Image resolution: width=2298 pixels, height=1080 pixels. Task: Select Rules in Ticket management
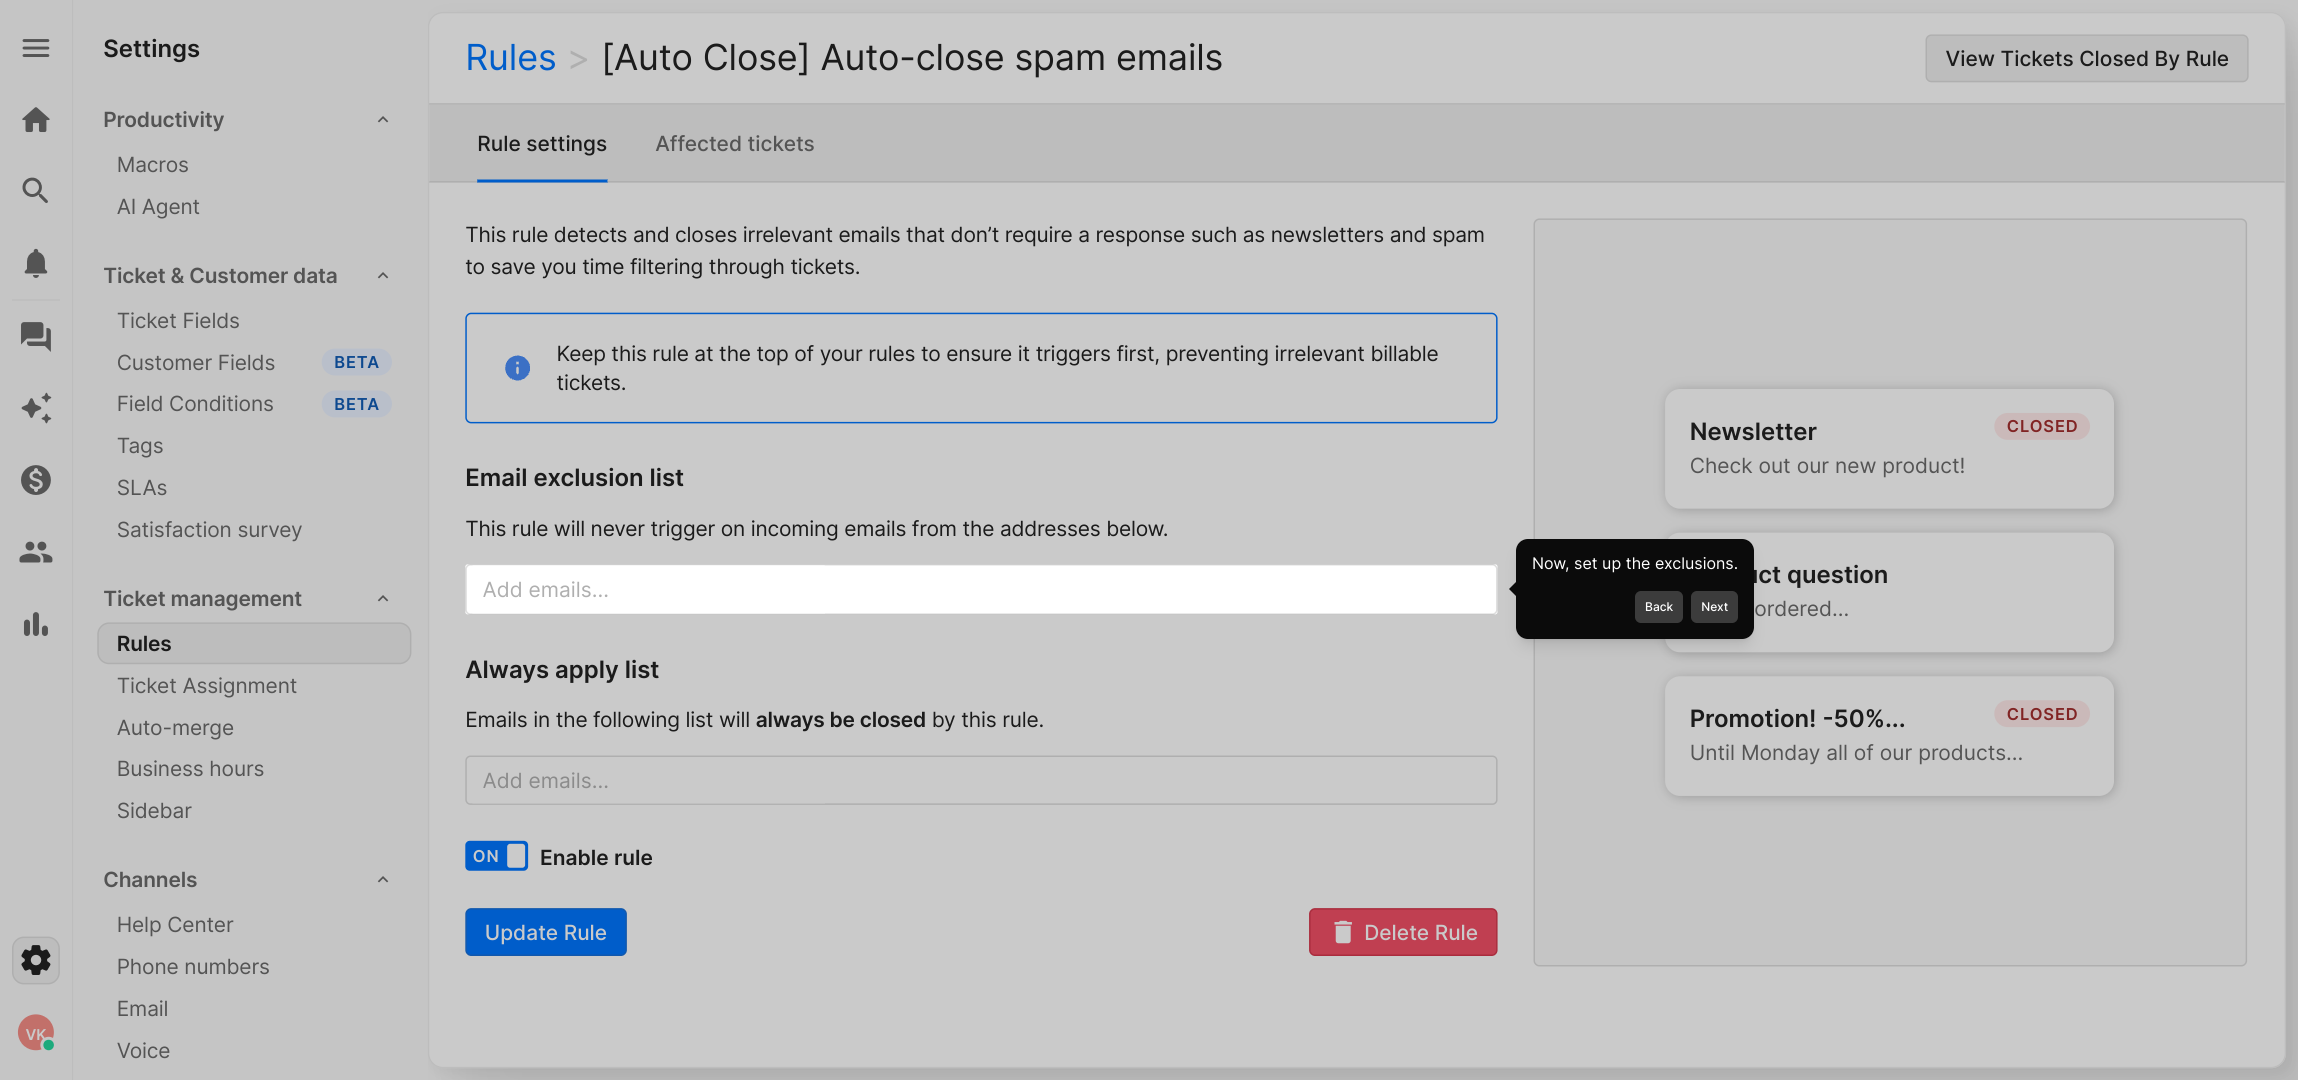[x=254, y=644]
